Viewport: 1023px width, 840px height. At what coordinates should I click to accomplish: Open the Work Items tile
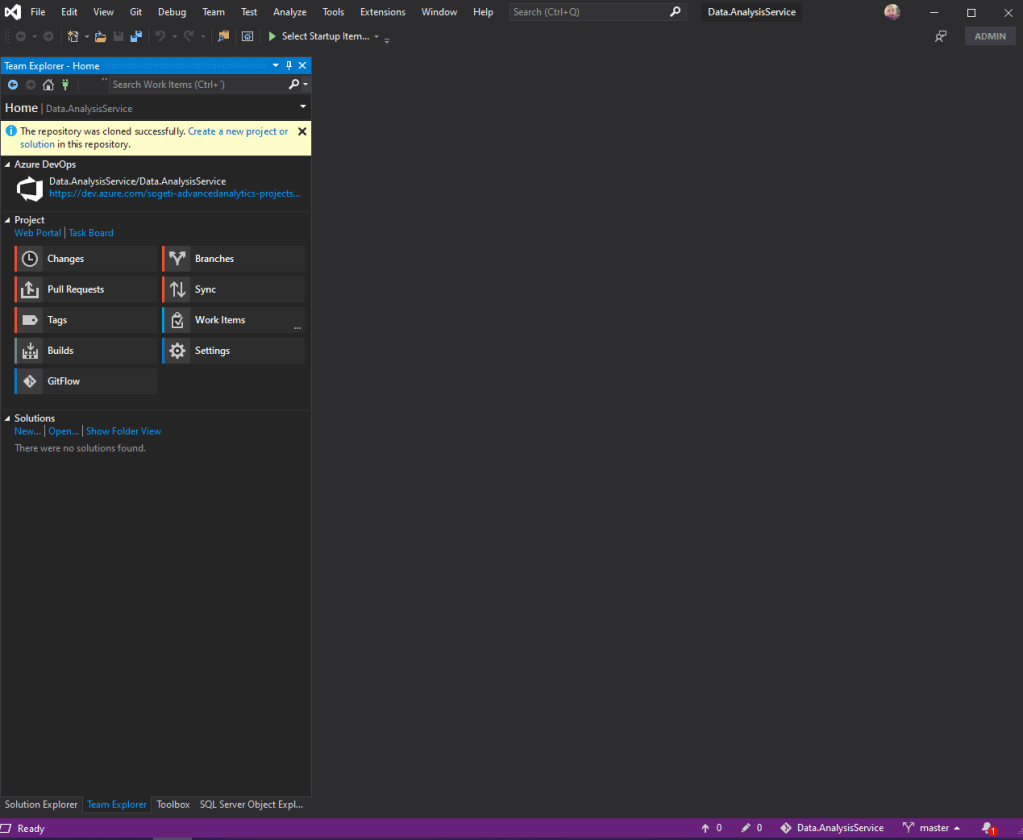coord(234,320)
